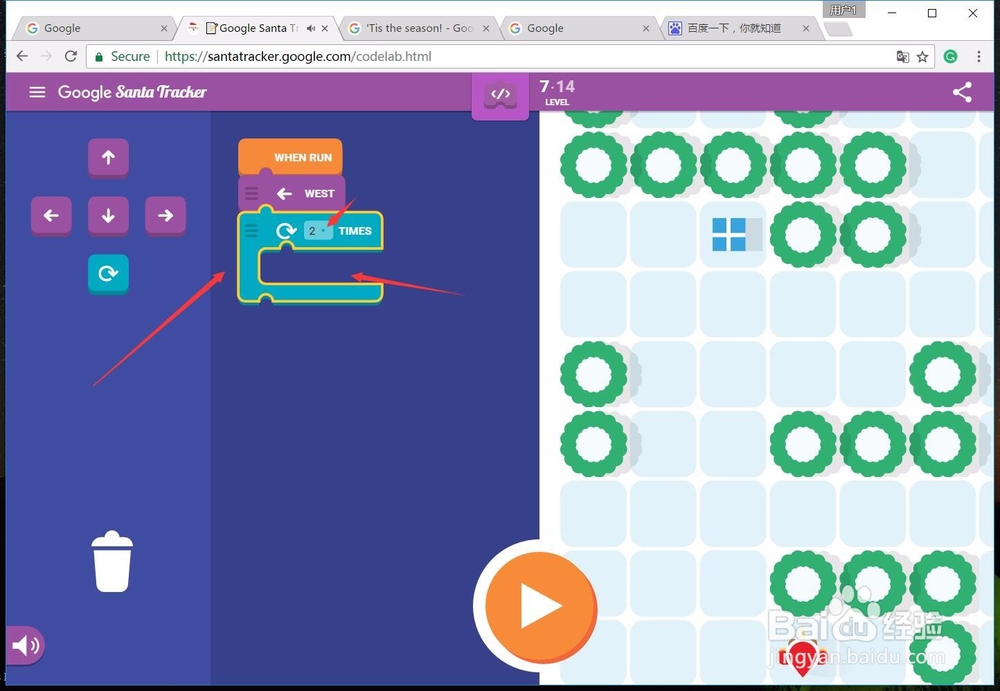Viewport: 1000px width, 691px height.
Task: Add the up arrow move block
Action: point(108,158)
